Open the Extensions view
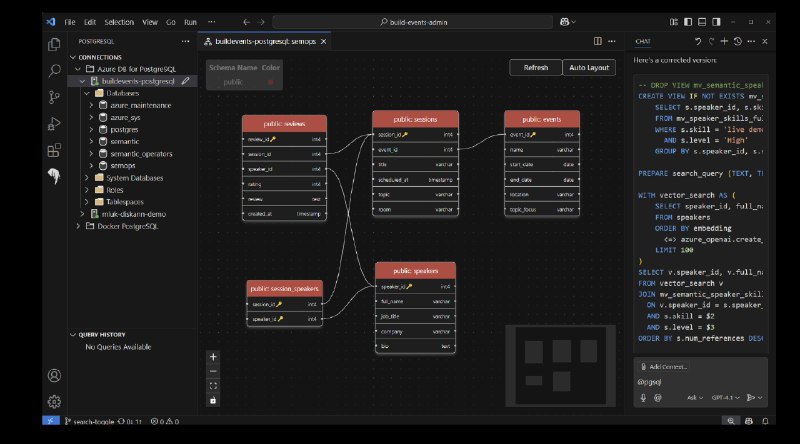 click(54, 150)
